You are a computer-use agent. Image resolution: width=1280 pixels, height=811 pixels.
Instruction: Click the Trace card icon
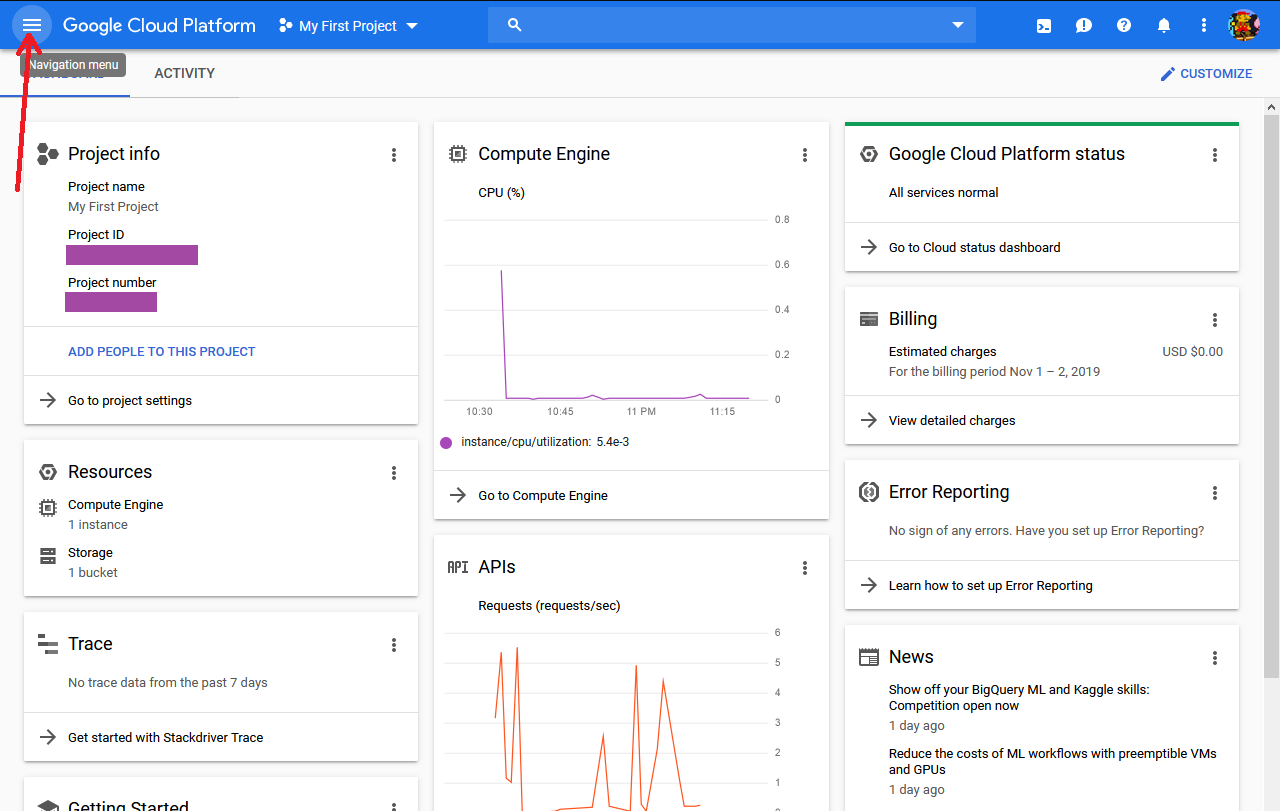48,644
